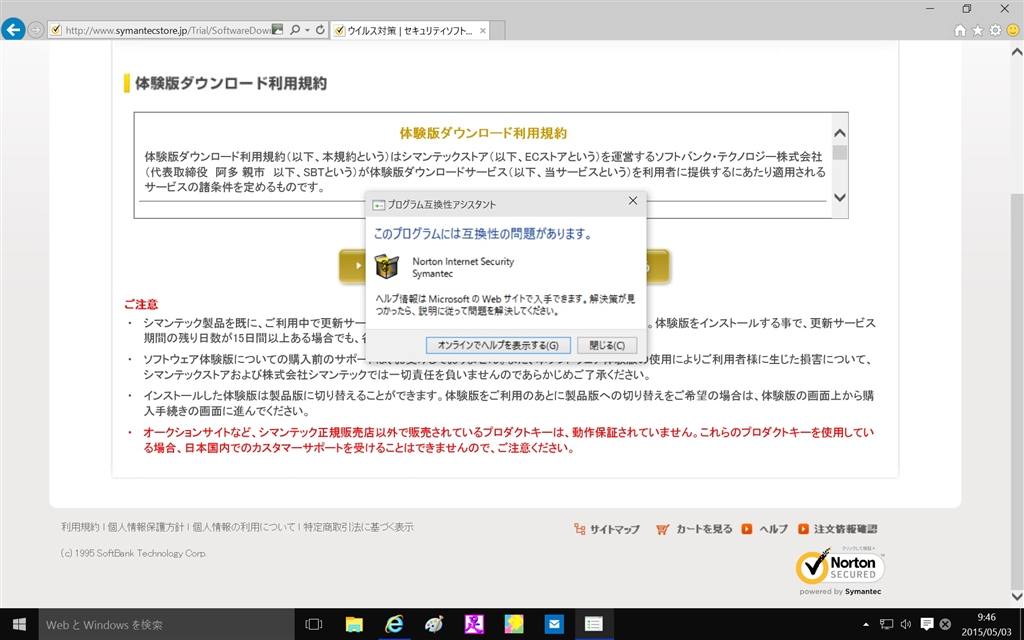Screen dimensions: 1024x640
Task: Open browser tools gear icon
Action: [995, 30]
